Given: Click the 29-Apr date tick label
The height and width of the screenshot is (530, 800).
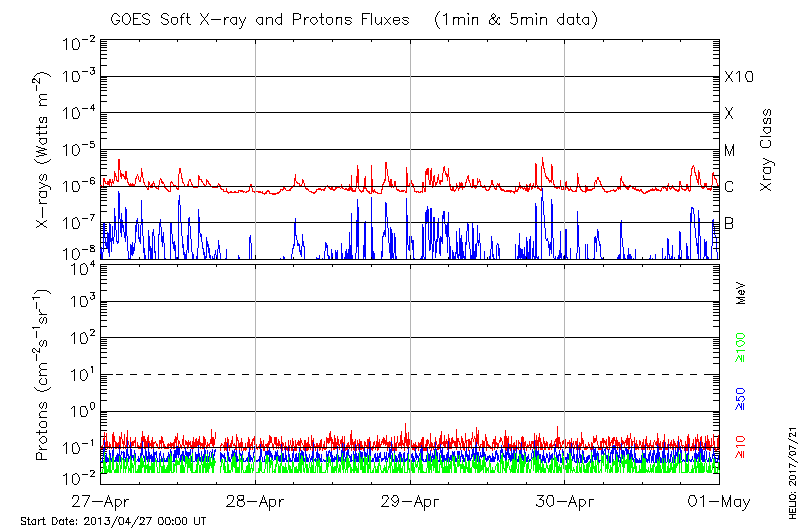Looking at the screenshot, I should [x=410, y=500].
